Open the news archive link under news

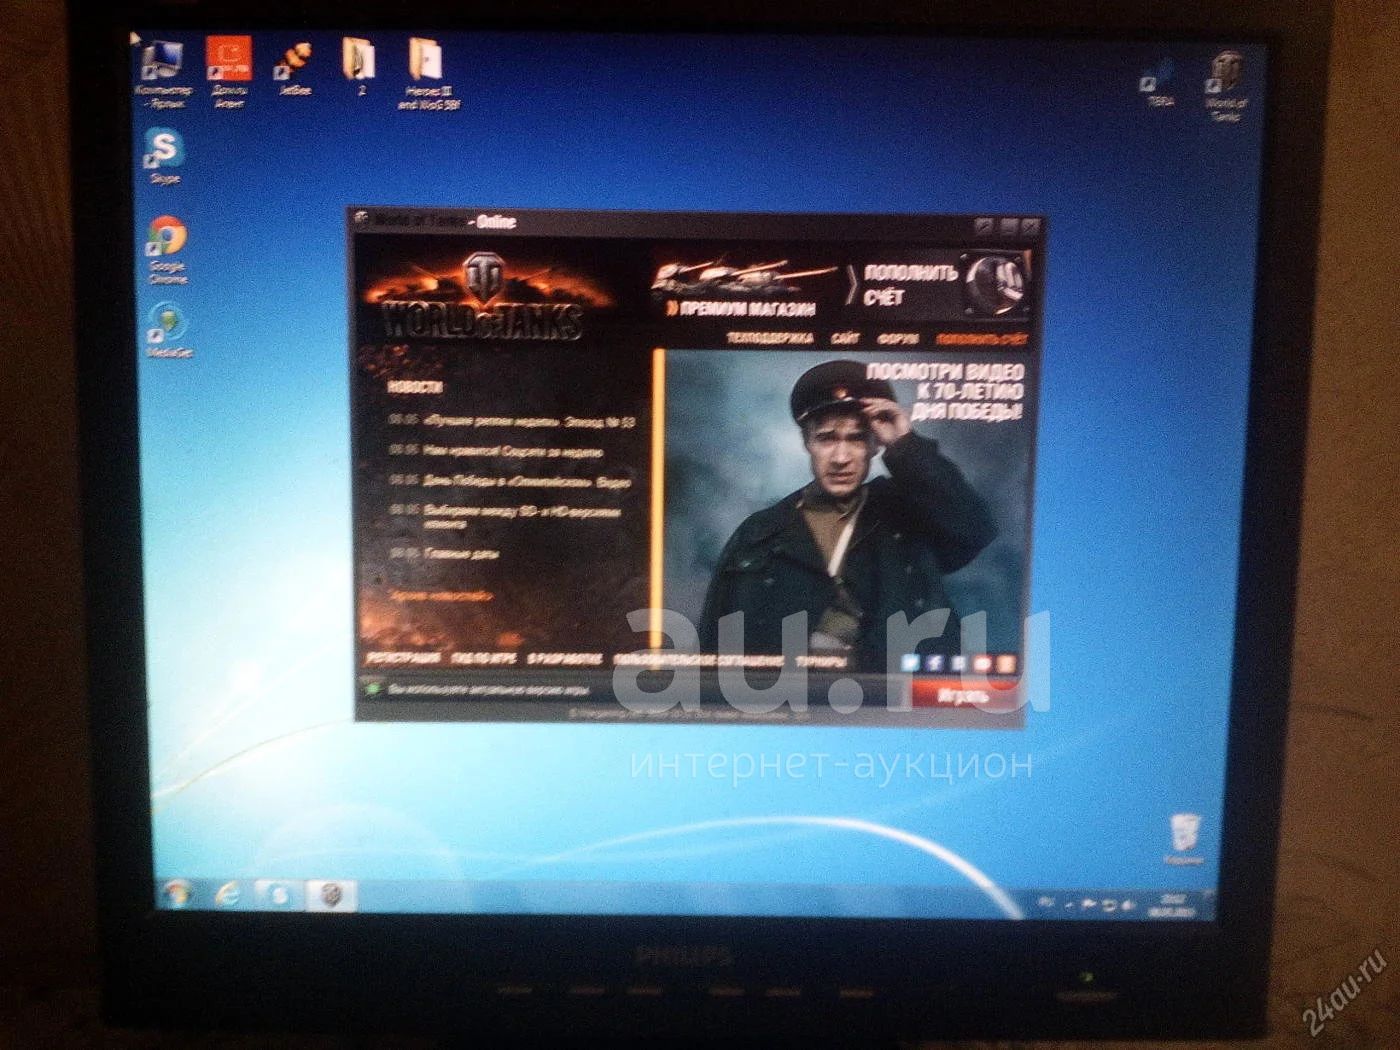[x=442, y=596]
